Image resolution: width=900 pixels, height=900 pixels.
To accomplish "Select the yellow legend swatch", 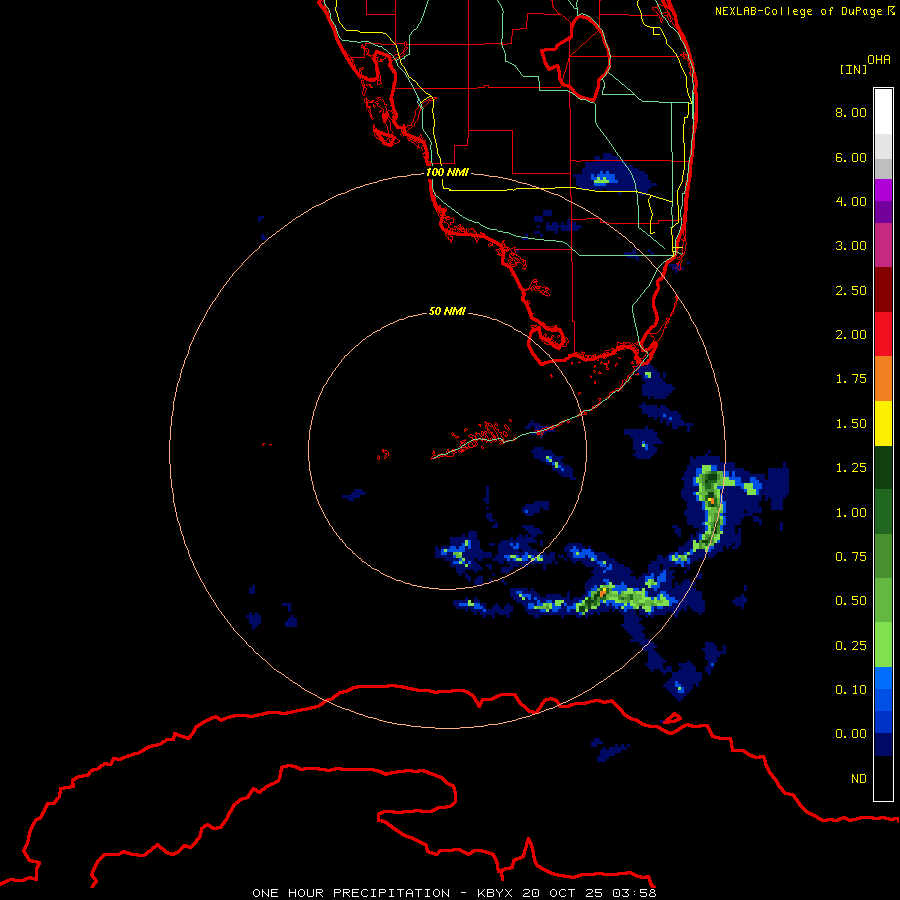I will coord(883,423).
